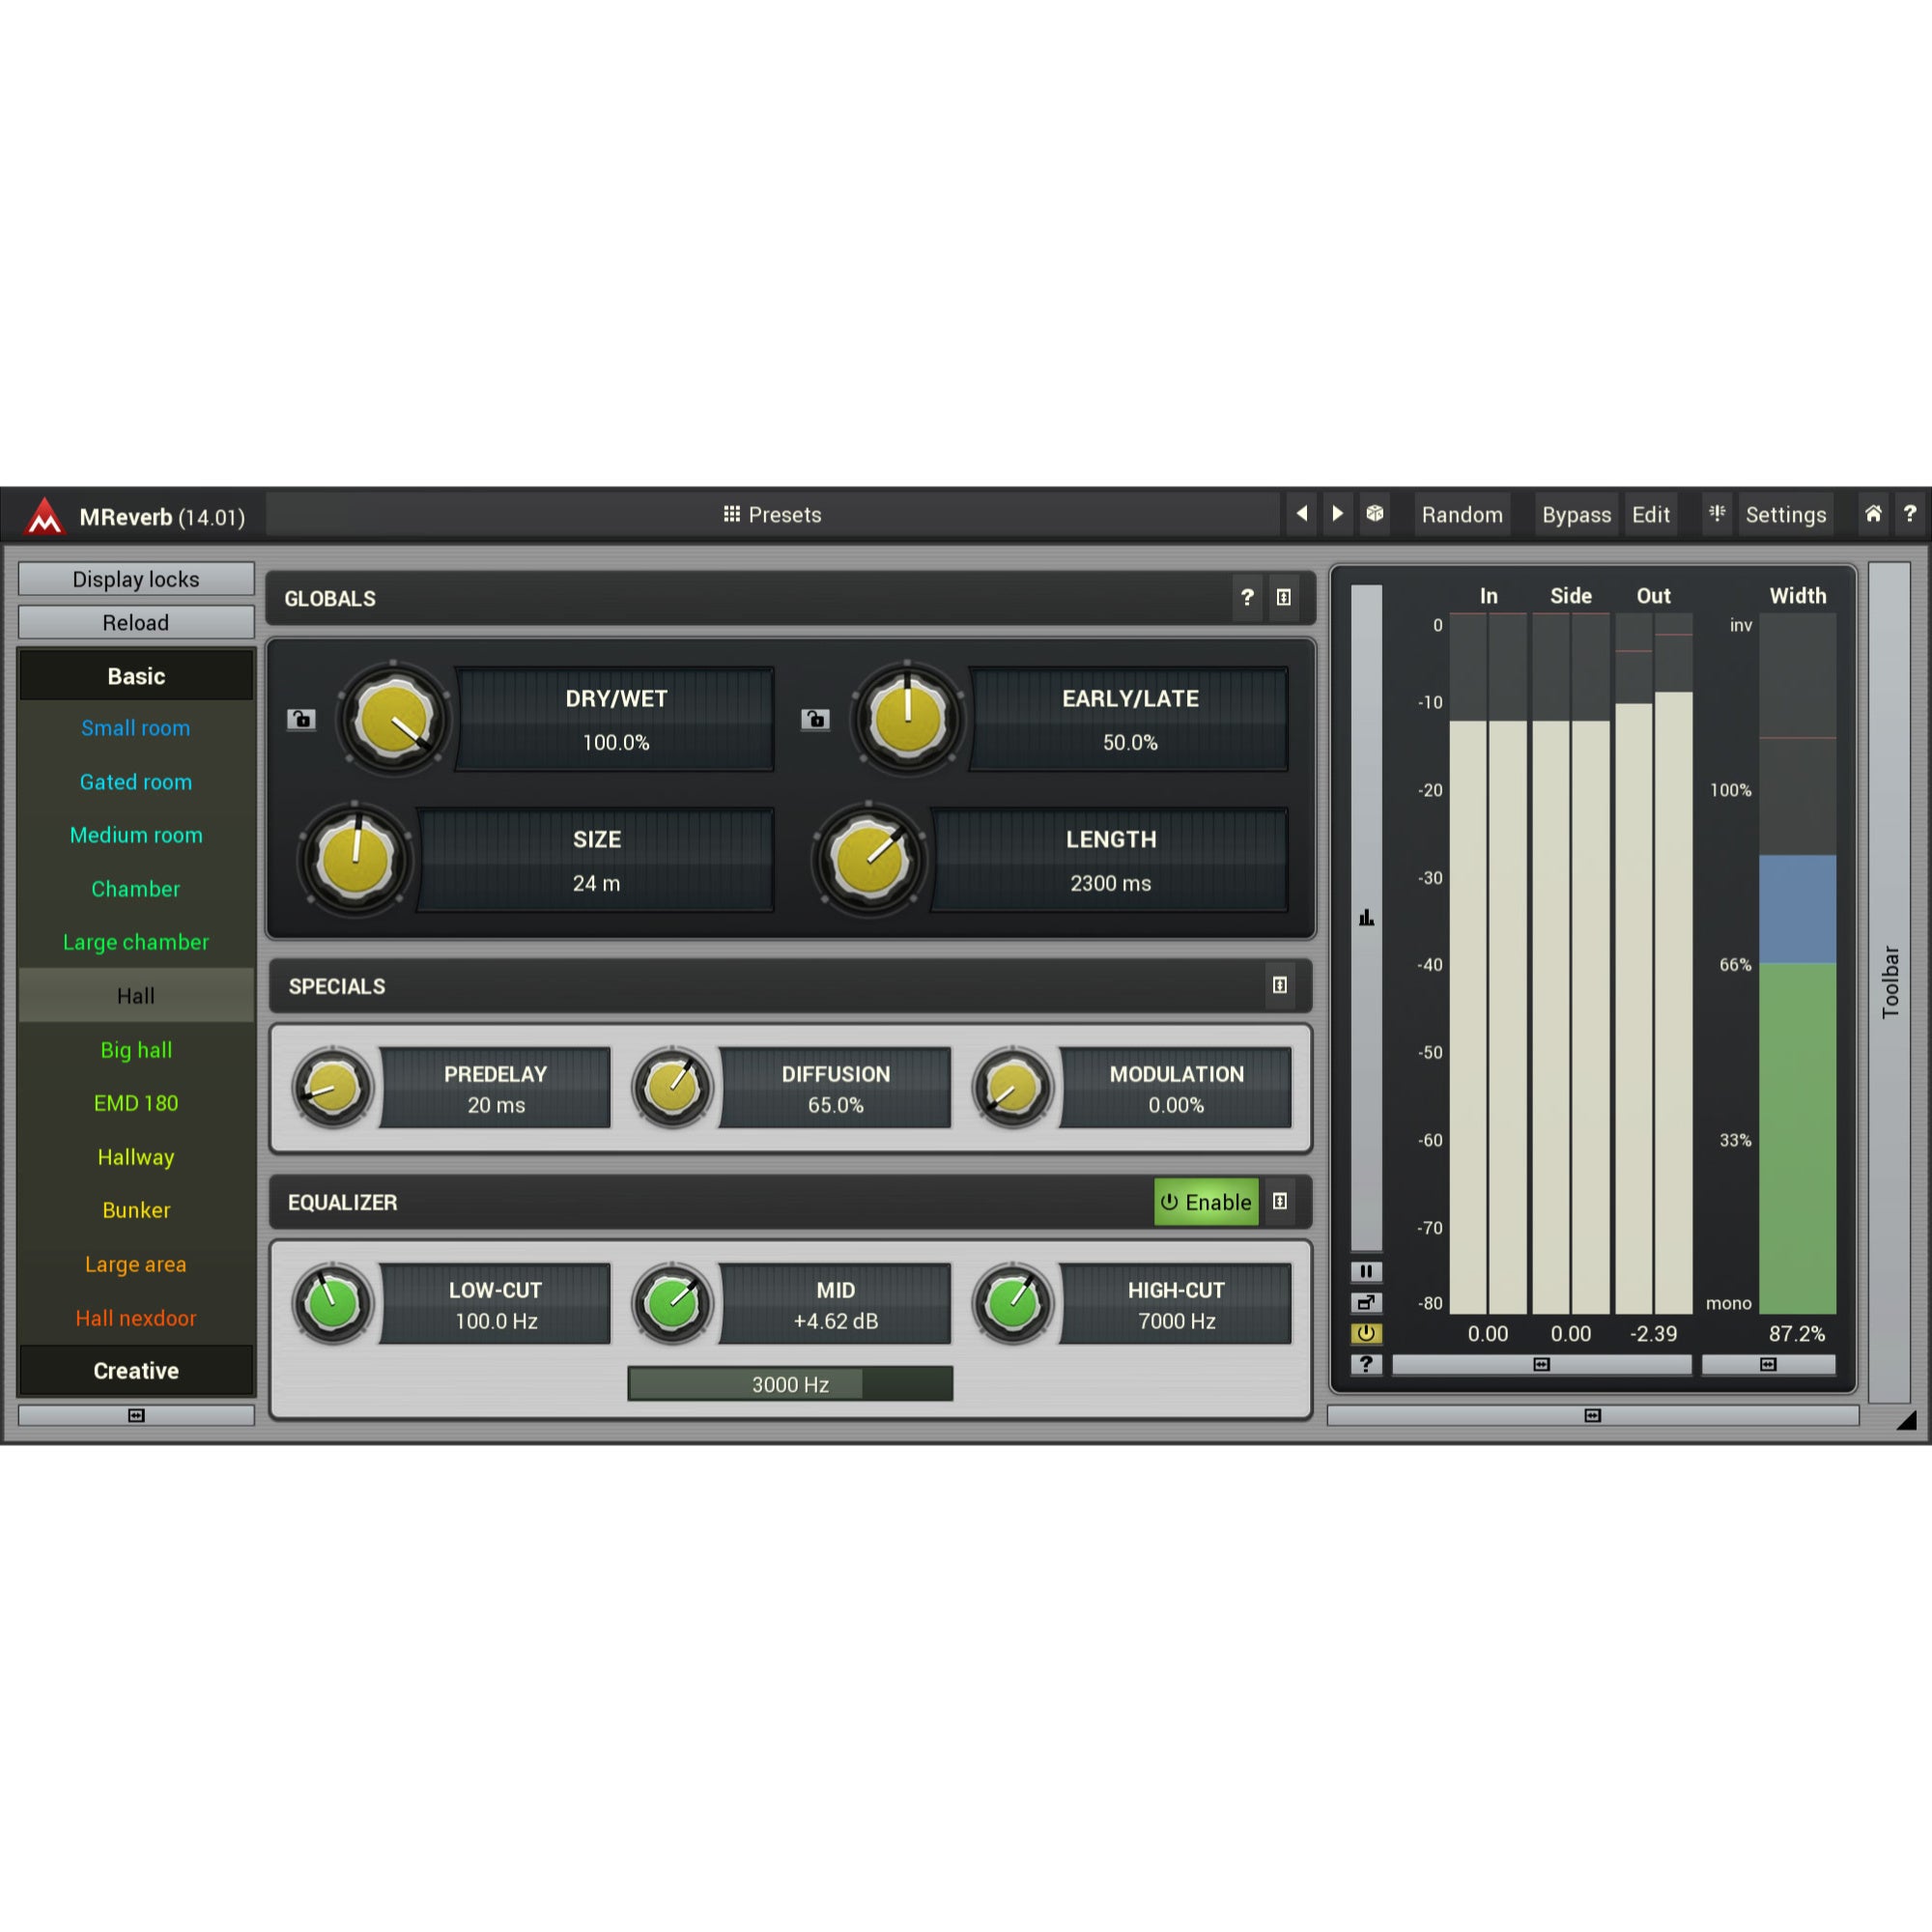Collapse the preset list panel
Screen dimensions: 1932x1932
point(136,1415)
